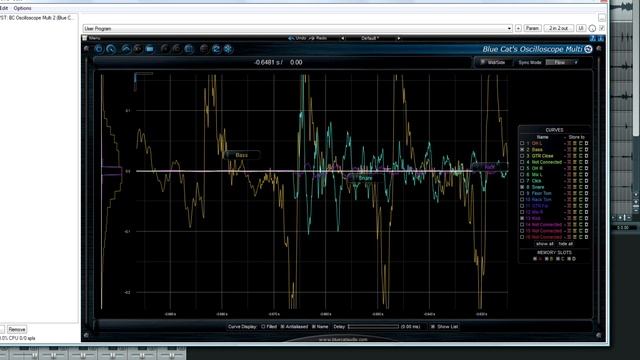This screenshot has height=360, width=640.
Task: Store GTR Close curve to memory slot B
Action: (x=575, y=156)
